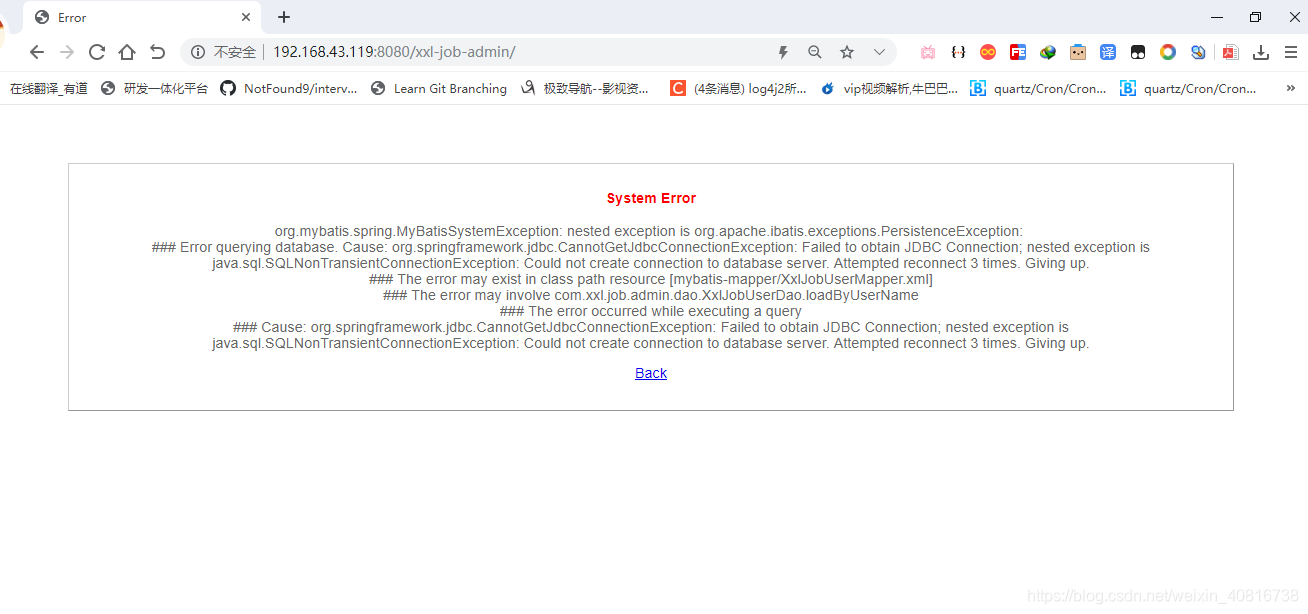
Task: Open the downloads panel
Action: (1261, 52)
